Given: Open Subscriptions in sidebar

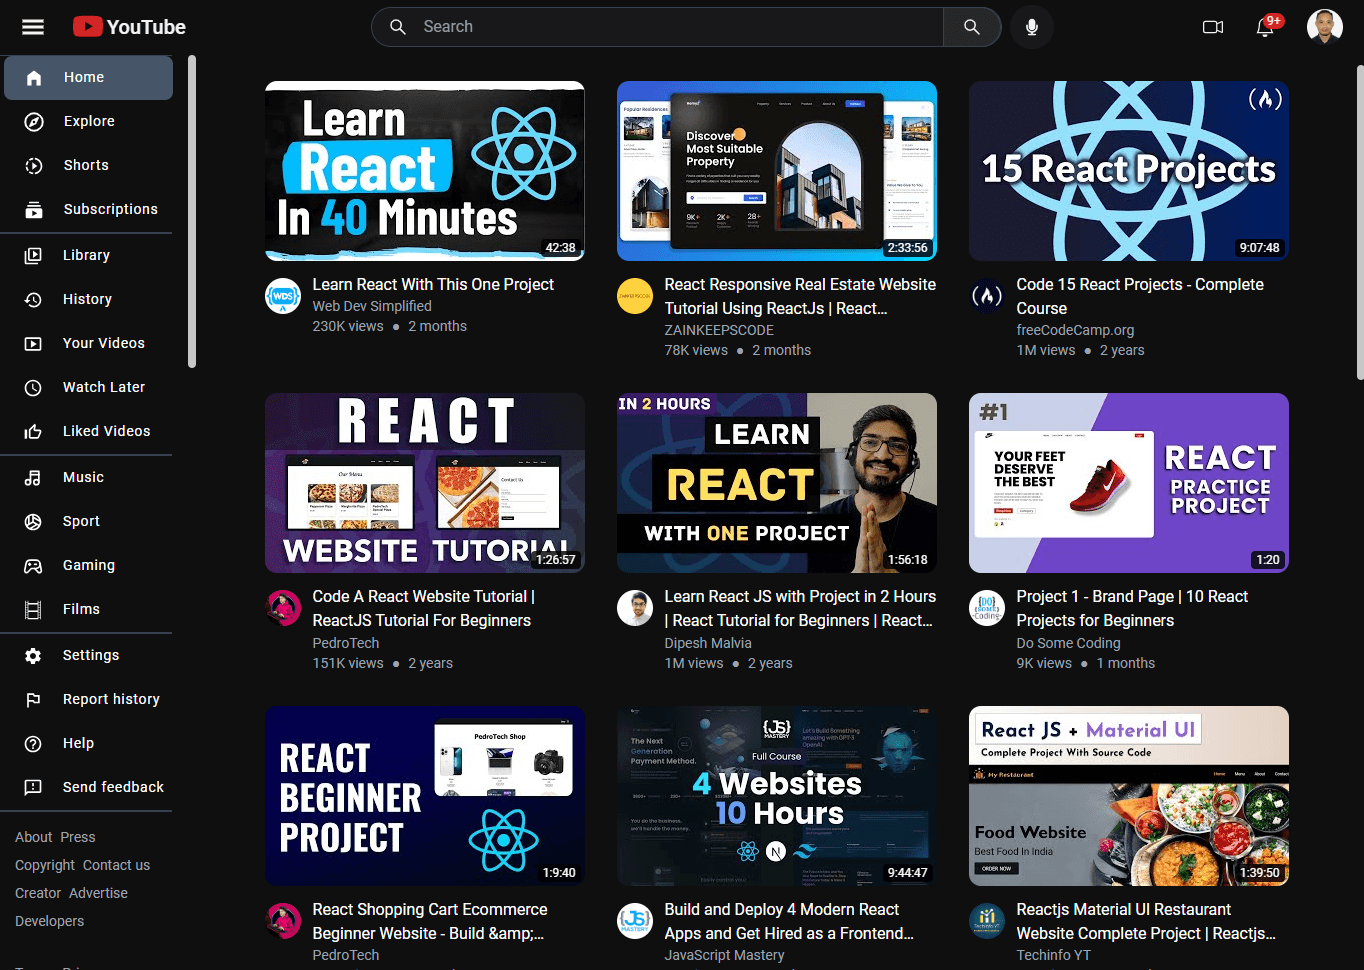Looking at the screenshot, I should click(x=88, y=209).
